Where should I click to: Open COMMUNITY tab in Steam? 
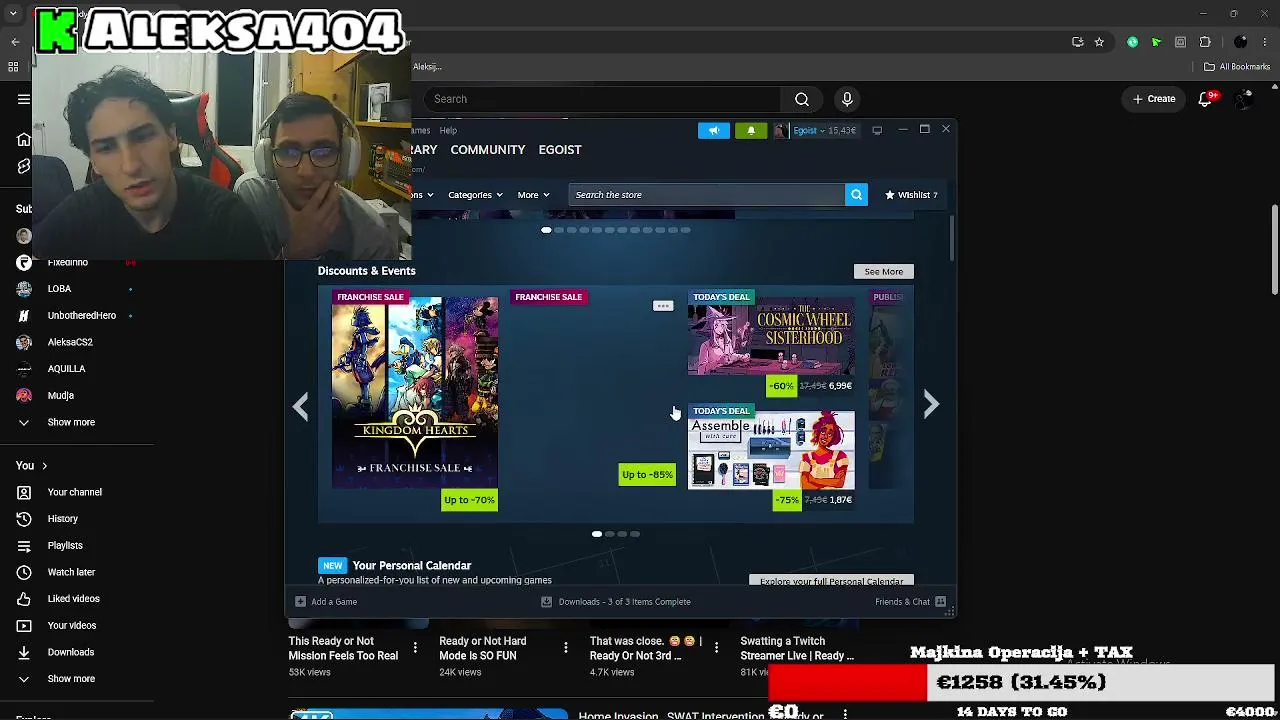point(488,150)
